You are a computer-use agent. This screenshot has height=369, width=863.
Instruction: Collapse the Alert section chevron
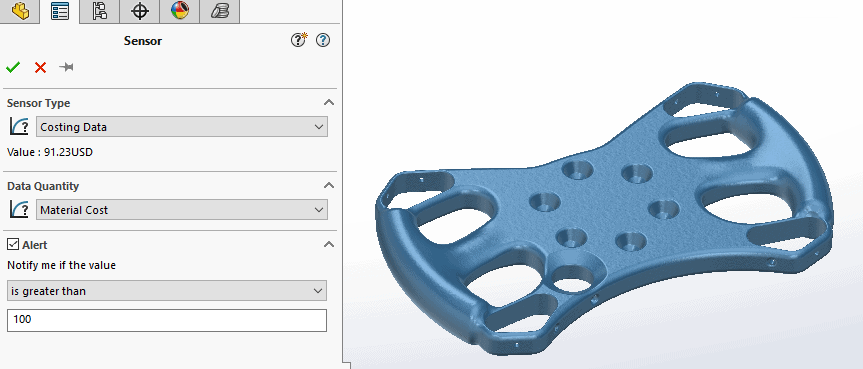click(329, 244)
